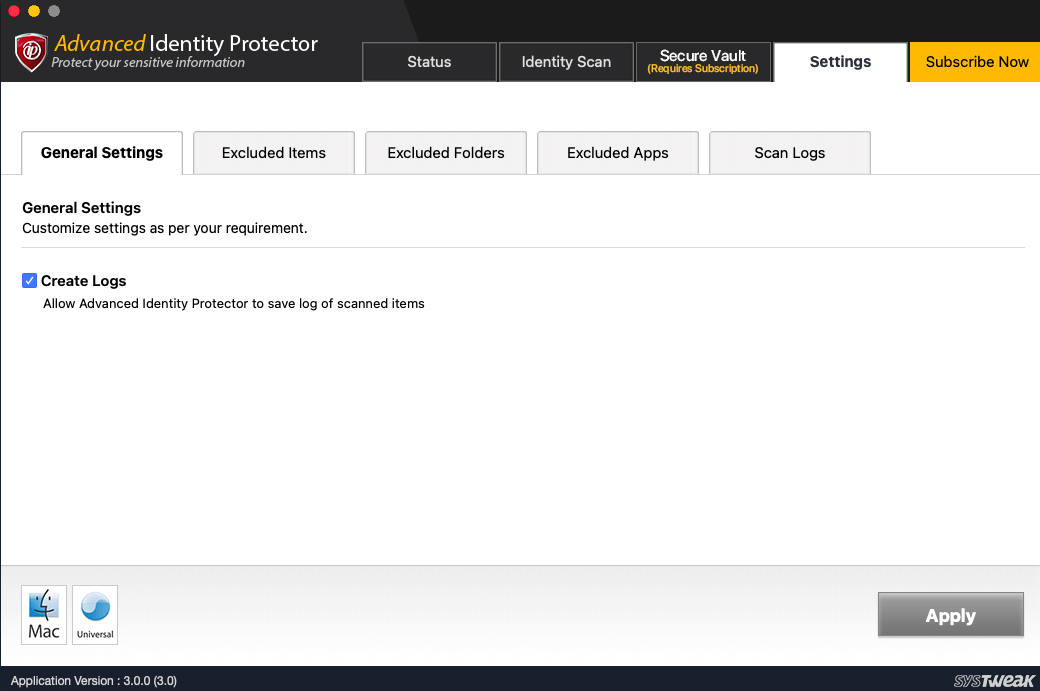View the Scan Logs sub-tab

pyautogui.click(x=790, y=153)
